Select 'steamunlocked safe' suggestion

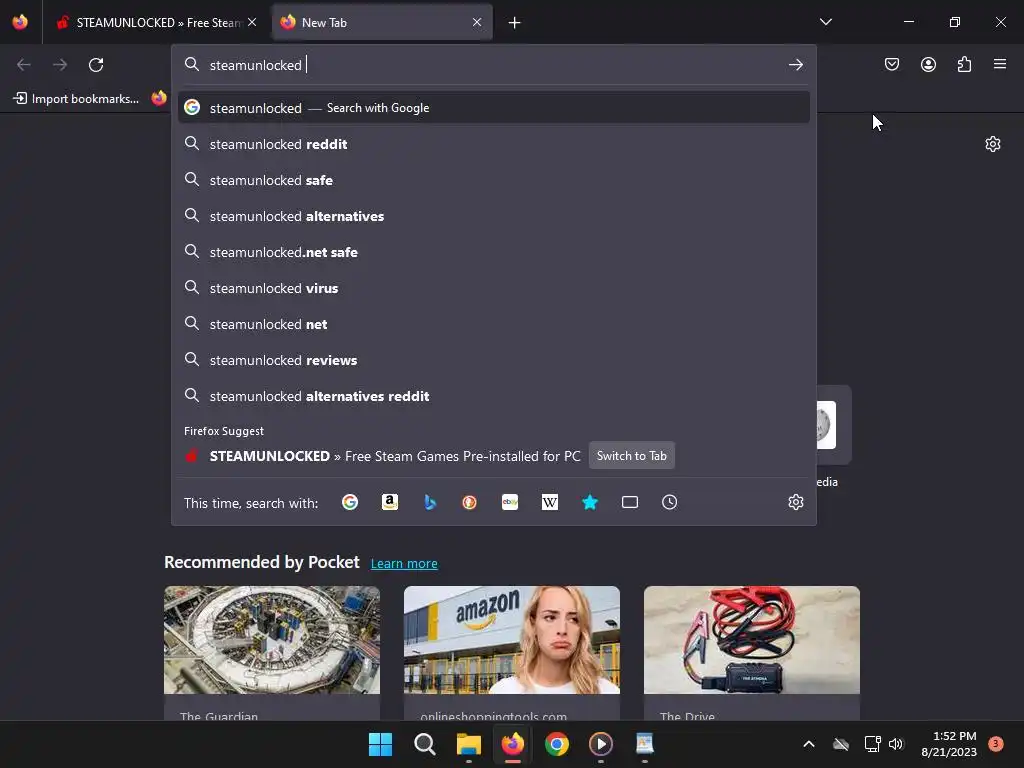[x=494, y=180]
